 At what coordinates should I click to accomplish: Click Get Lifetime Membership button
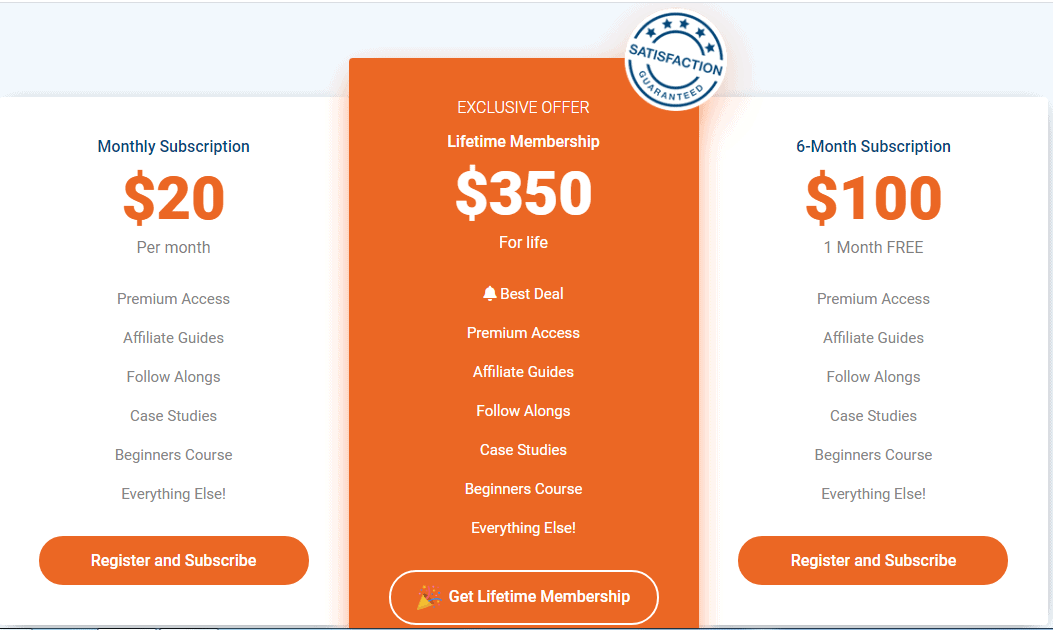(x=524, y=597)
